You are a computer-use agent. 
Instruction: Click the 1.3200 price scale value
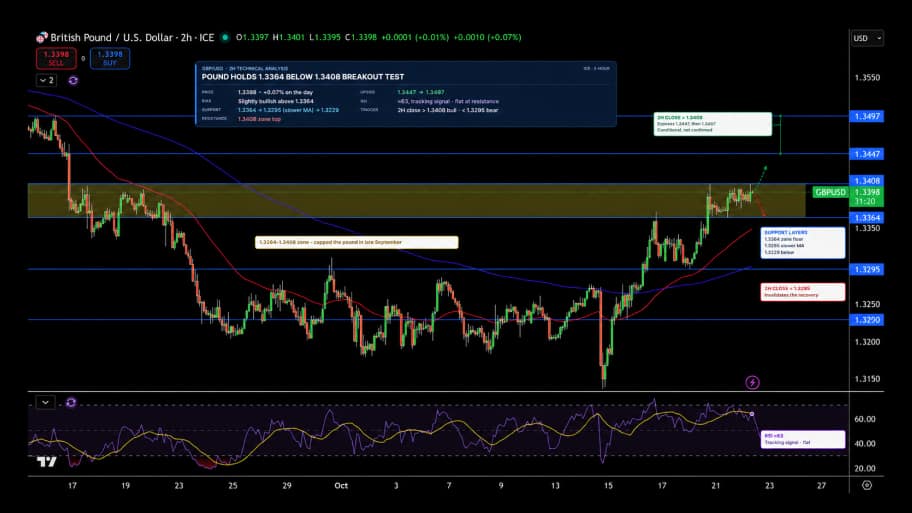click(x=867, y=342)
